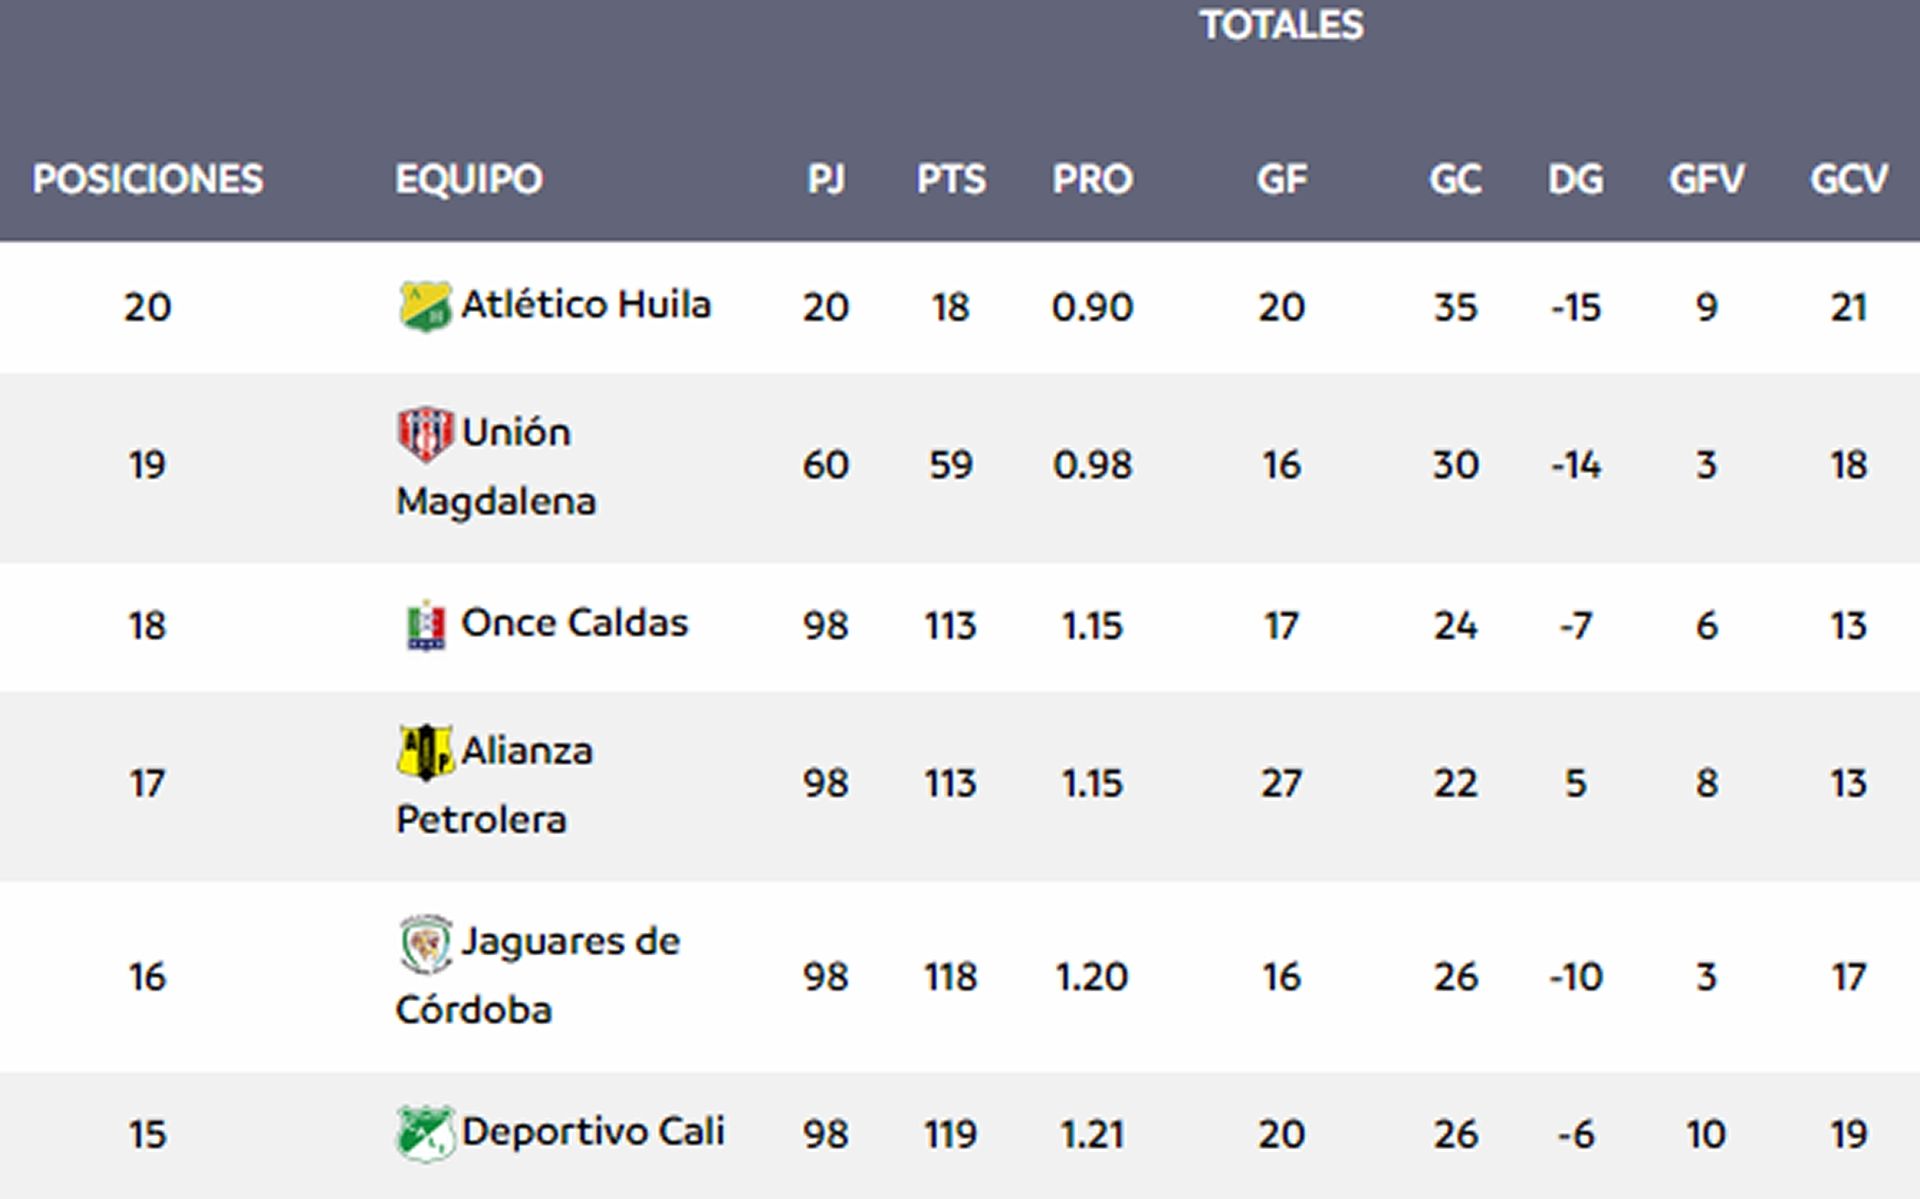Open the Atlético Huila team link
Viewport: 1920px width, 1199px height.
[x=585, y=305]
